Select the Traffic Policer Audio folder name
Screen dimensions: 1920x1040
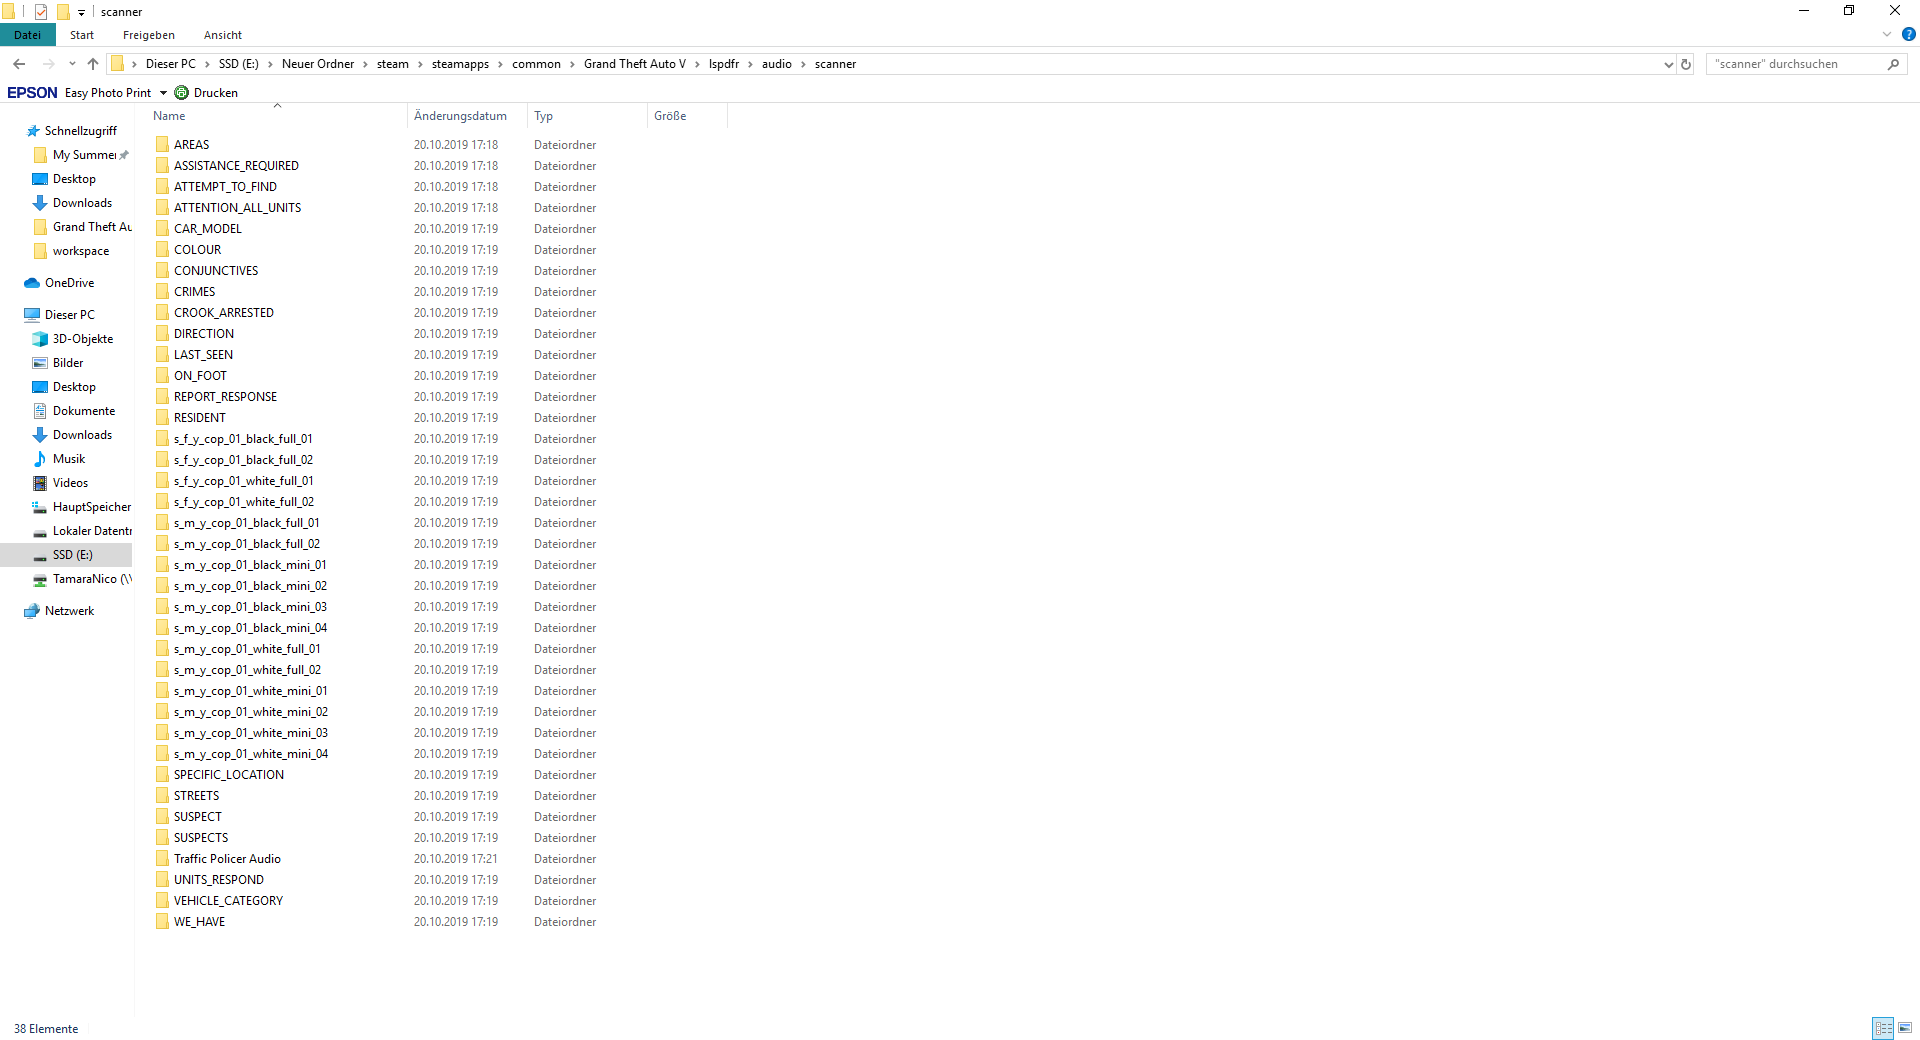click(x=227, y=859)
